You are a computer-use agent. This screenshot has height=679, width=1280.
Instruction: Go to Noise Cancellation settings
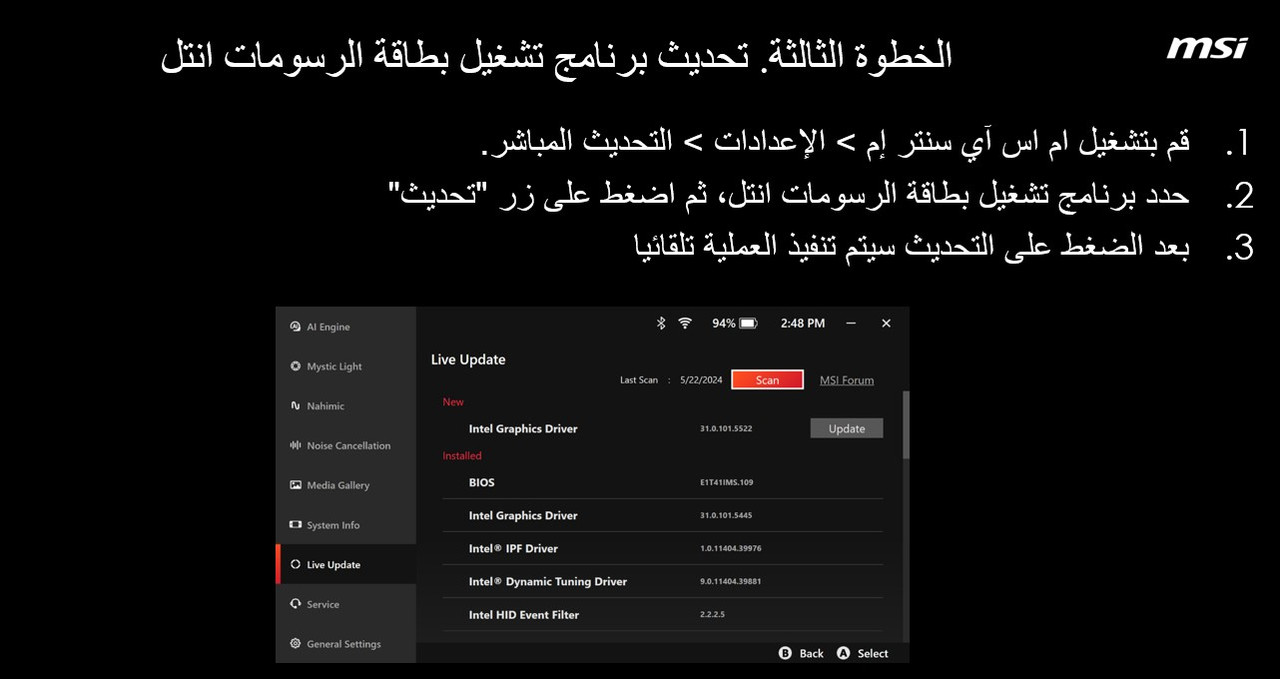pyautogui.click(x=346, y=446)
